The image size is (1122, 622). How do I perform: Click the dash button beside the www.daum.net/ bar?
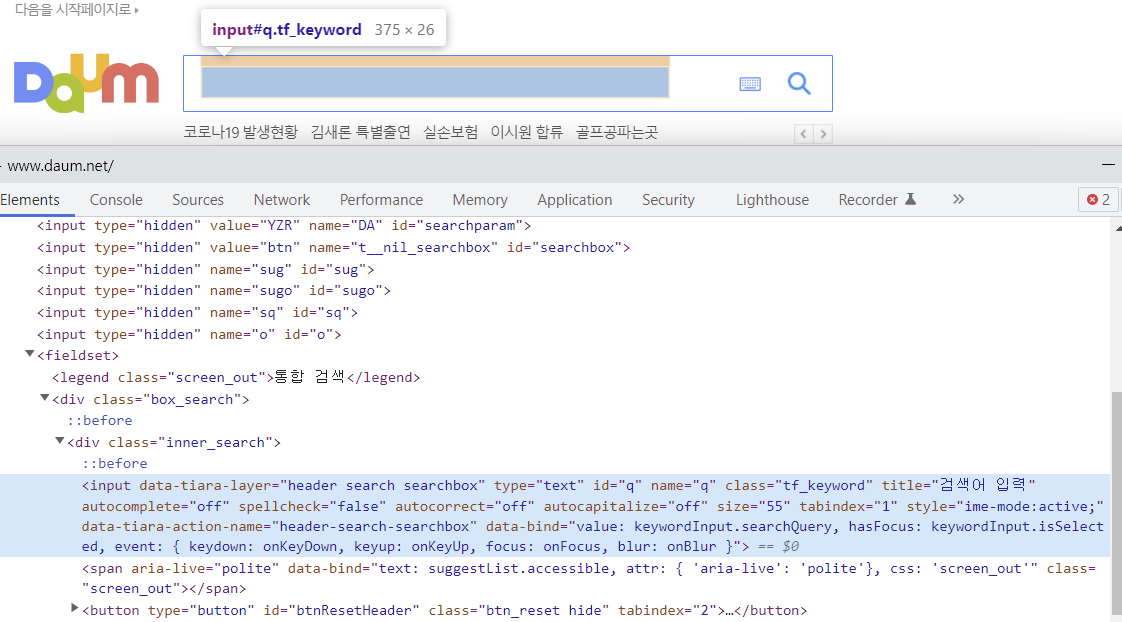tap(1108, 165)
